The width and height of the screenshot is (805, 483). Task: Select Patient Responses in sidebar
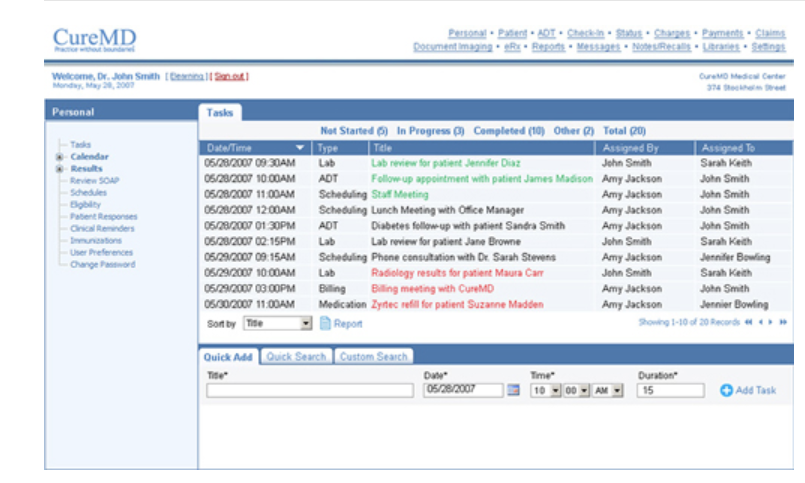104,217
